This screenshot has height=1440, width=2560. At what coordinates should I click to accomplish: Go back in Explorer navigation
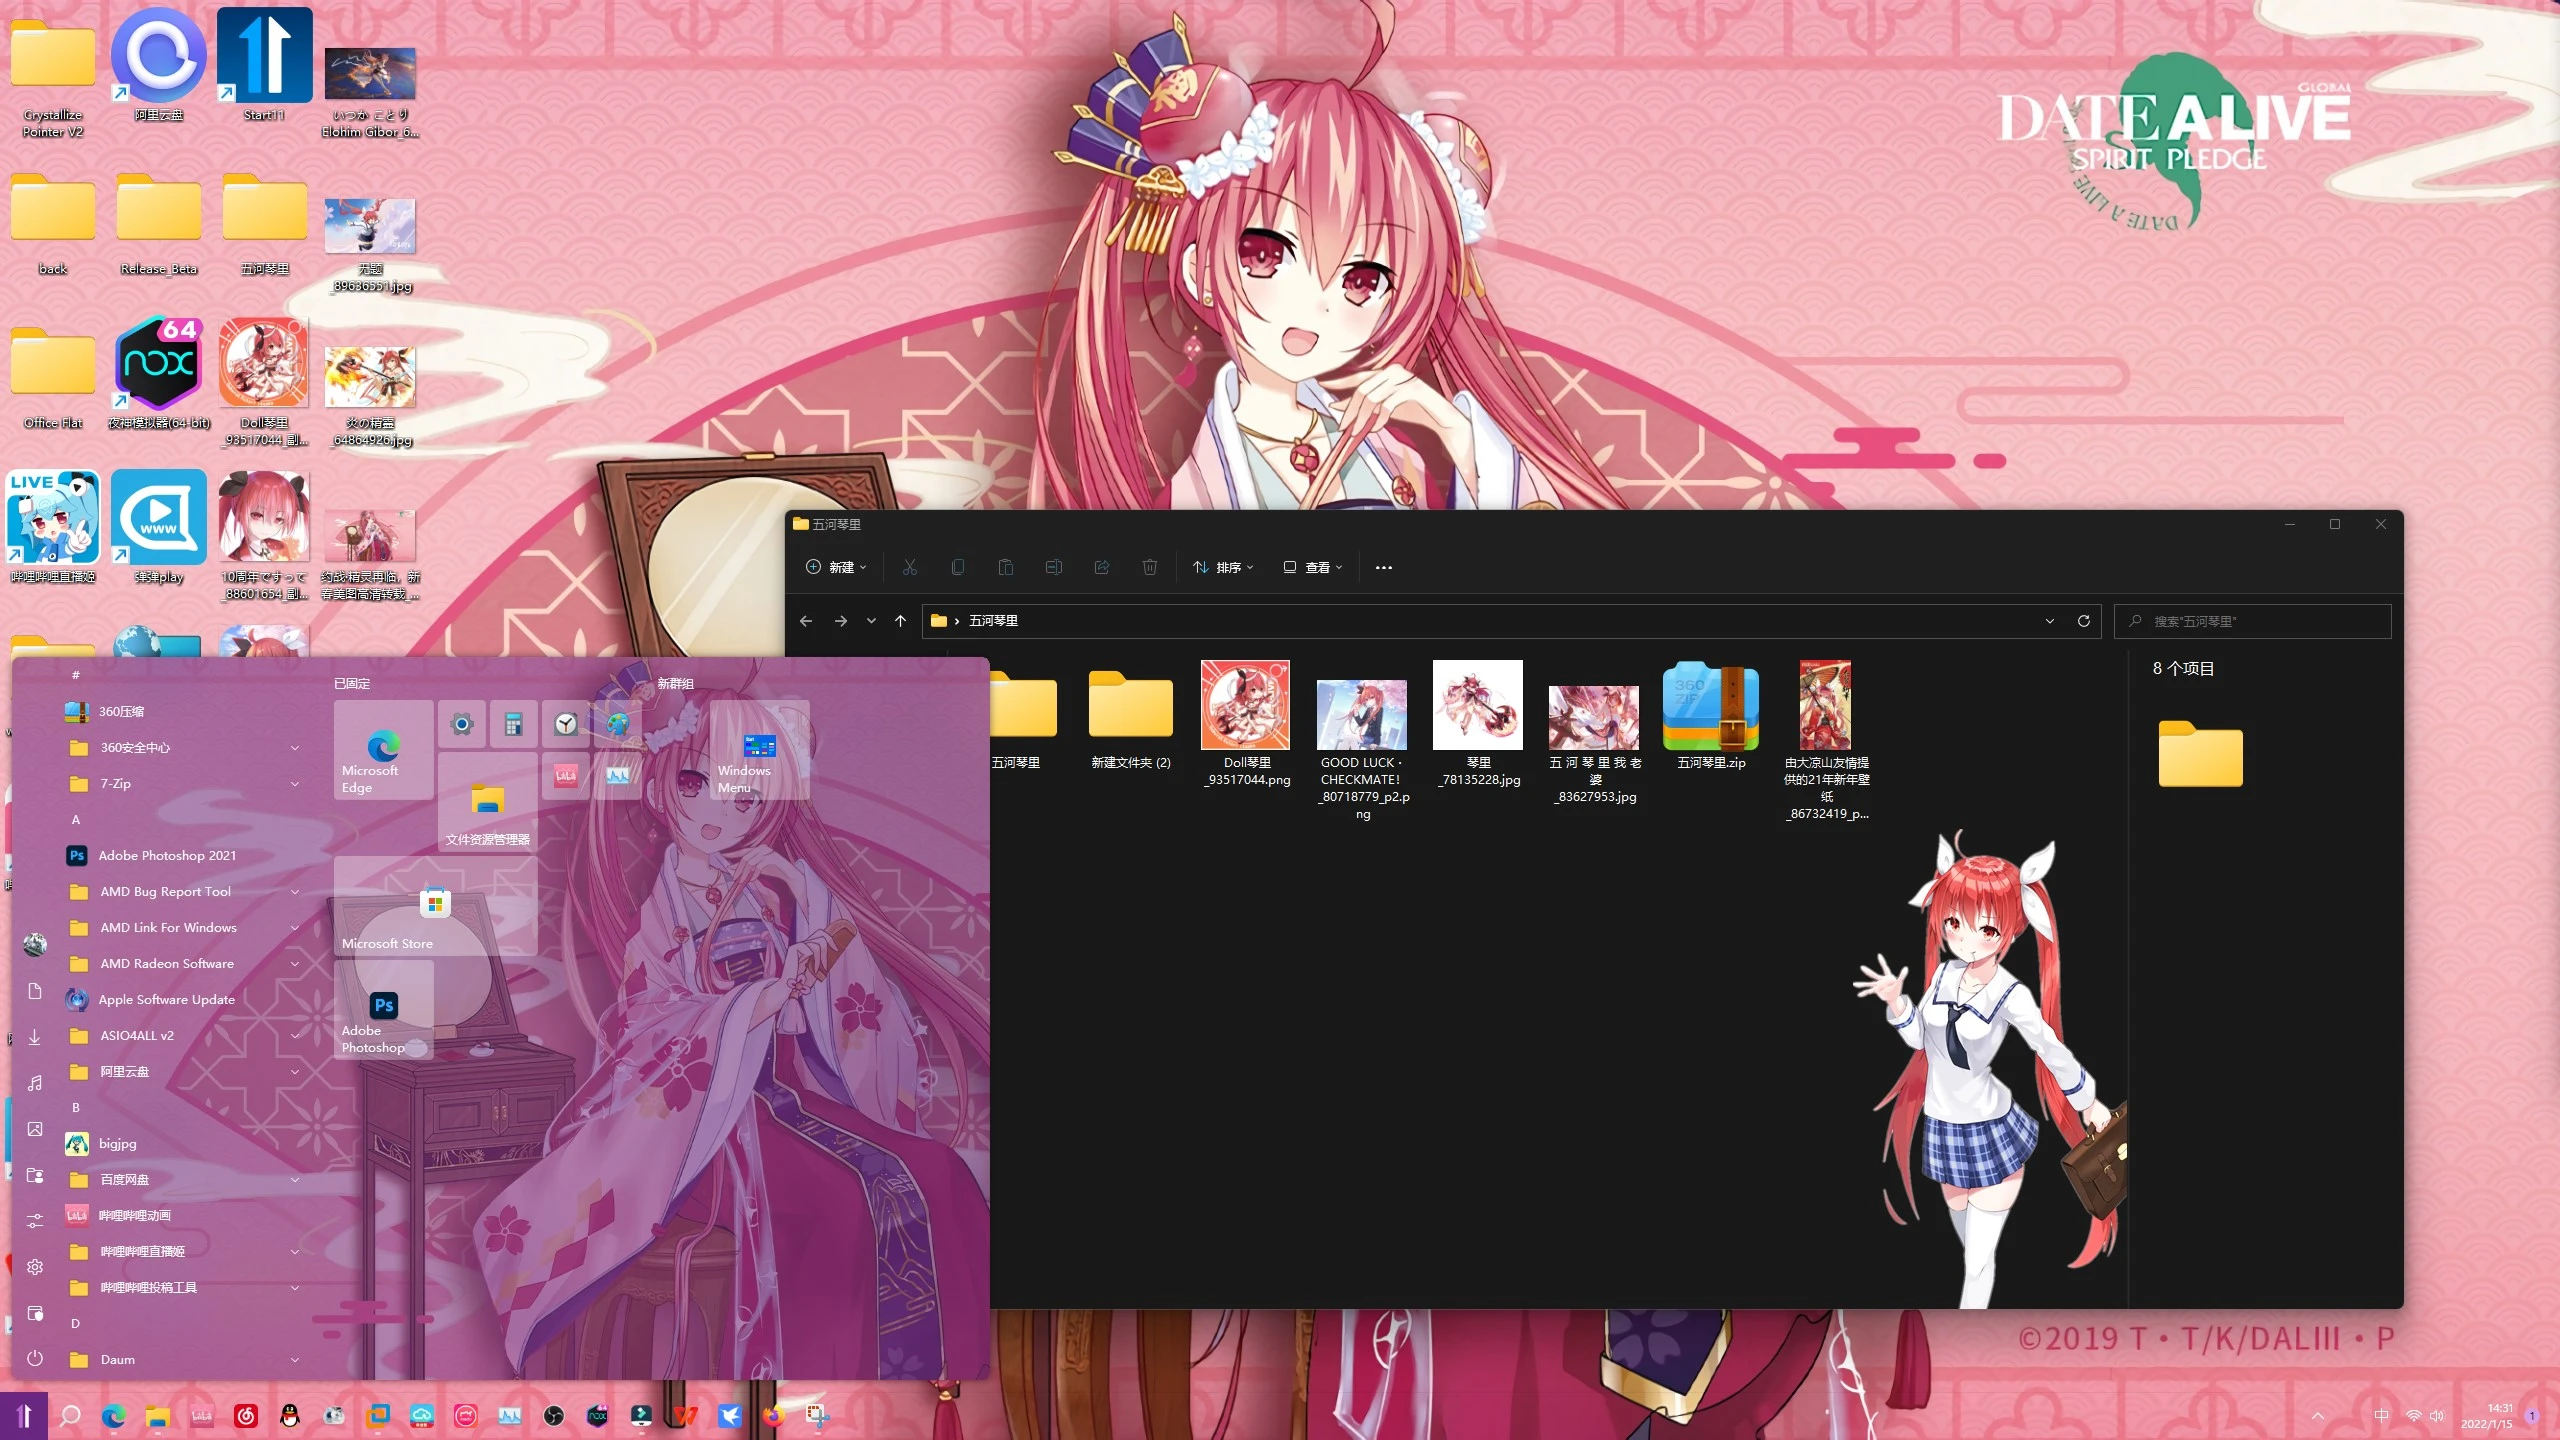point(806,621)
